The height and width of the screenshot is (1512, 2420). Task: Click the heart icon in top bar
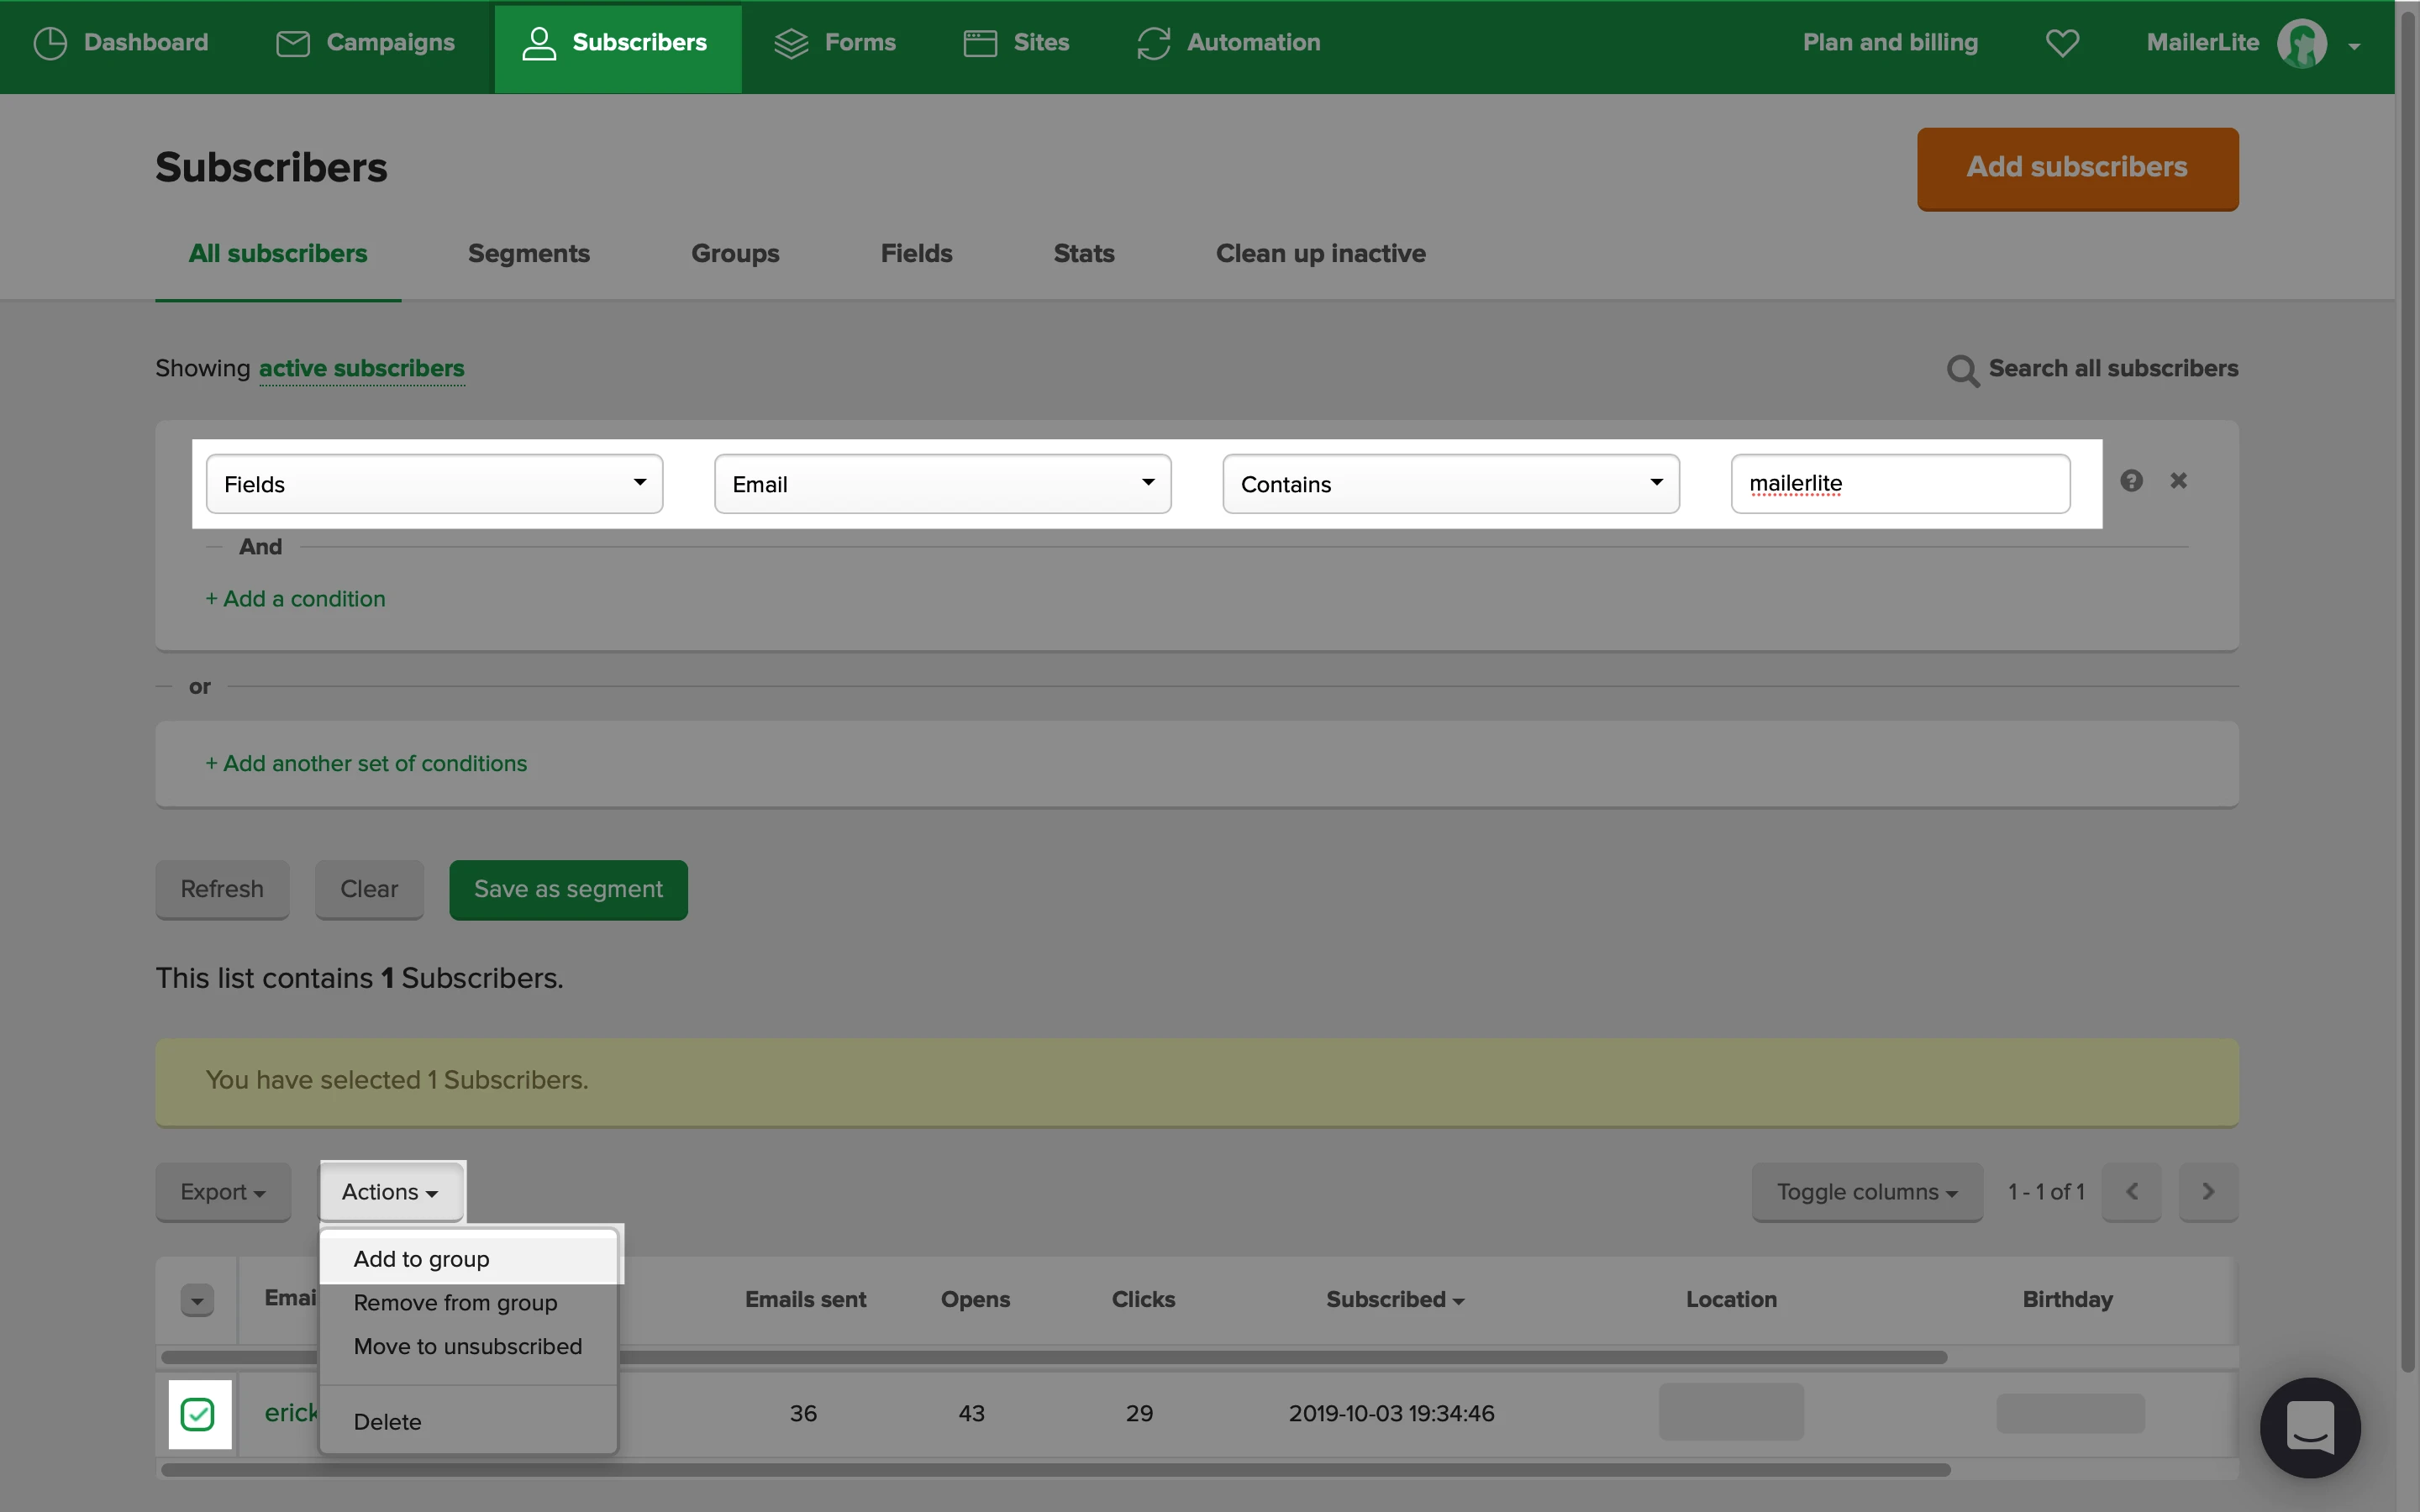pos(2062,43)
